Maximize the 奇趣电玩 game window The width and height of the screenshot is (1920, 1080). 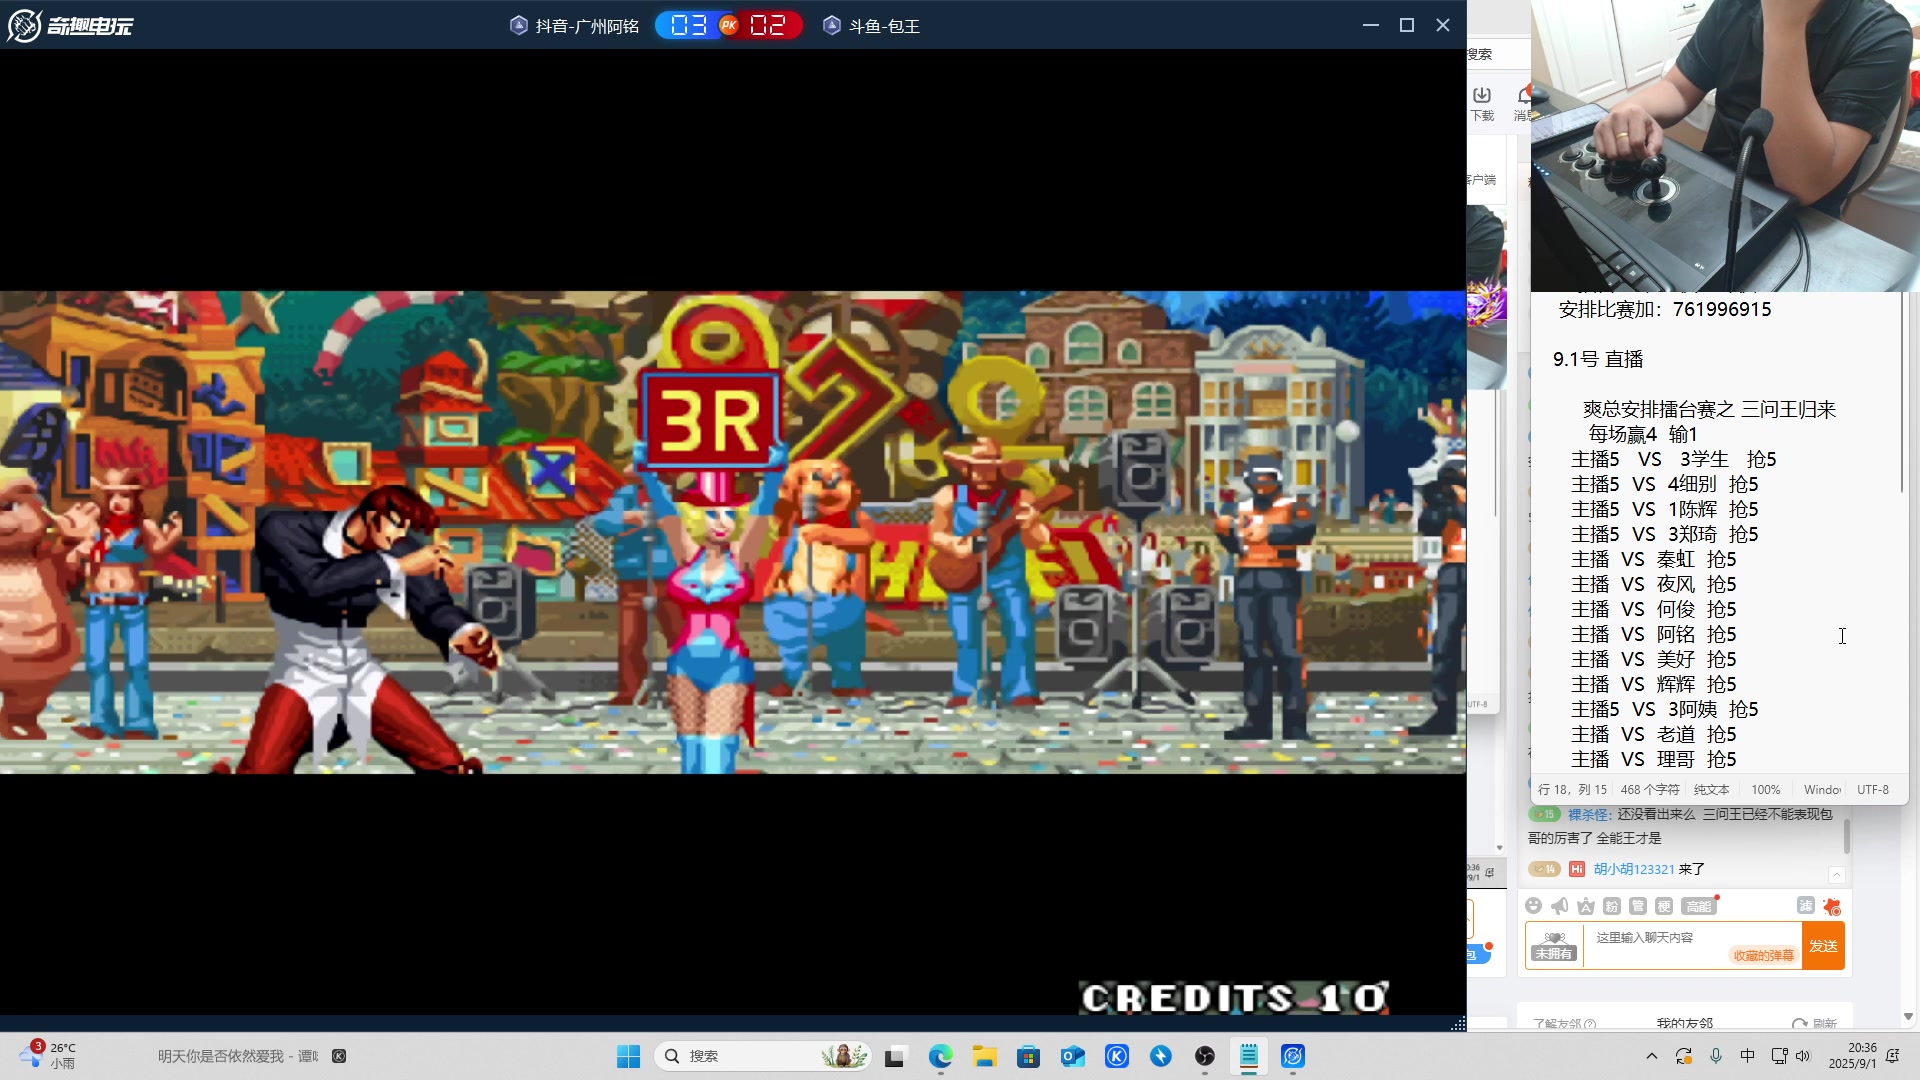coord(1406,25)
